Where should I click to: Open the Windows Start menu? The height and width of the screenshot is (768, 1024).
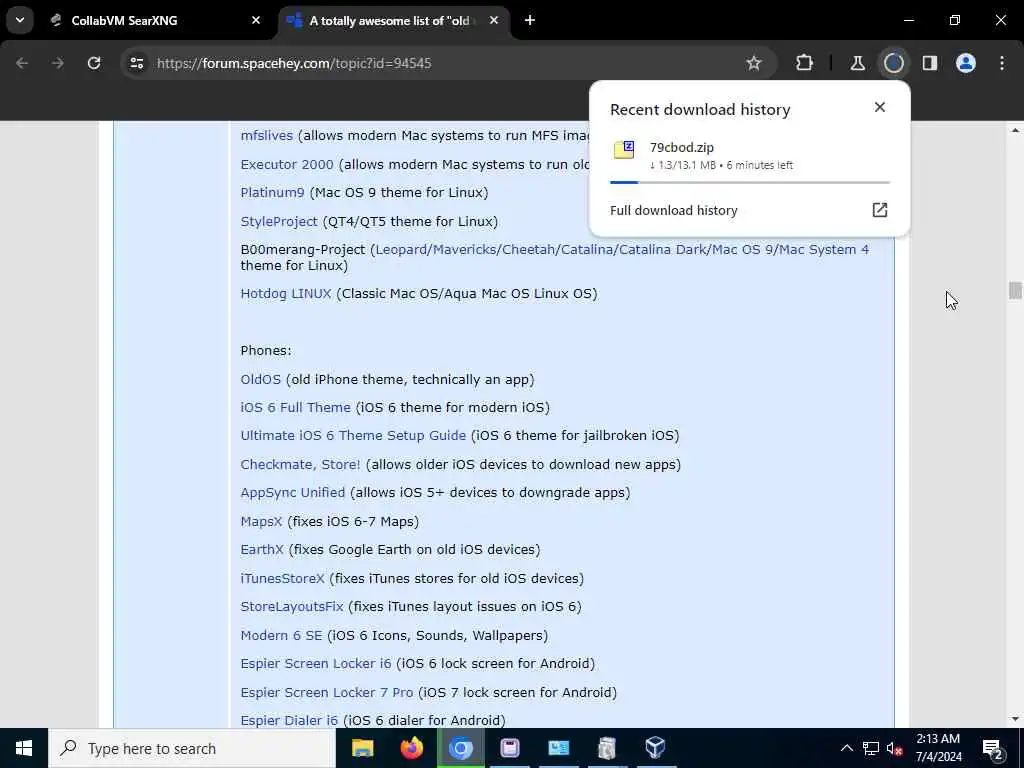tap(24, 748)
